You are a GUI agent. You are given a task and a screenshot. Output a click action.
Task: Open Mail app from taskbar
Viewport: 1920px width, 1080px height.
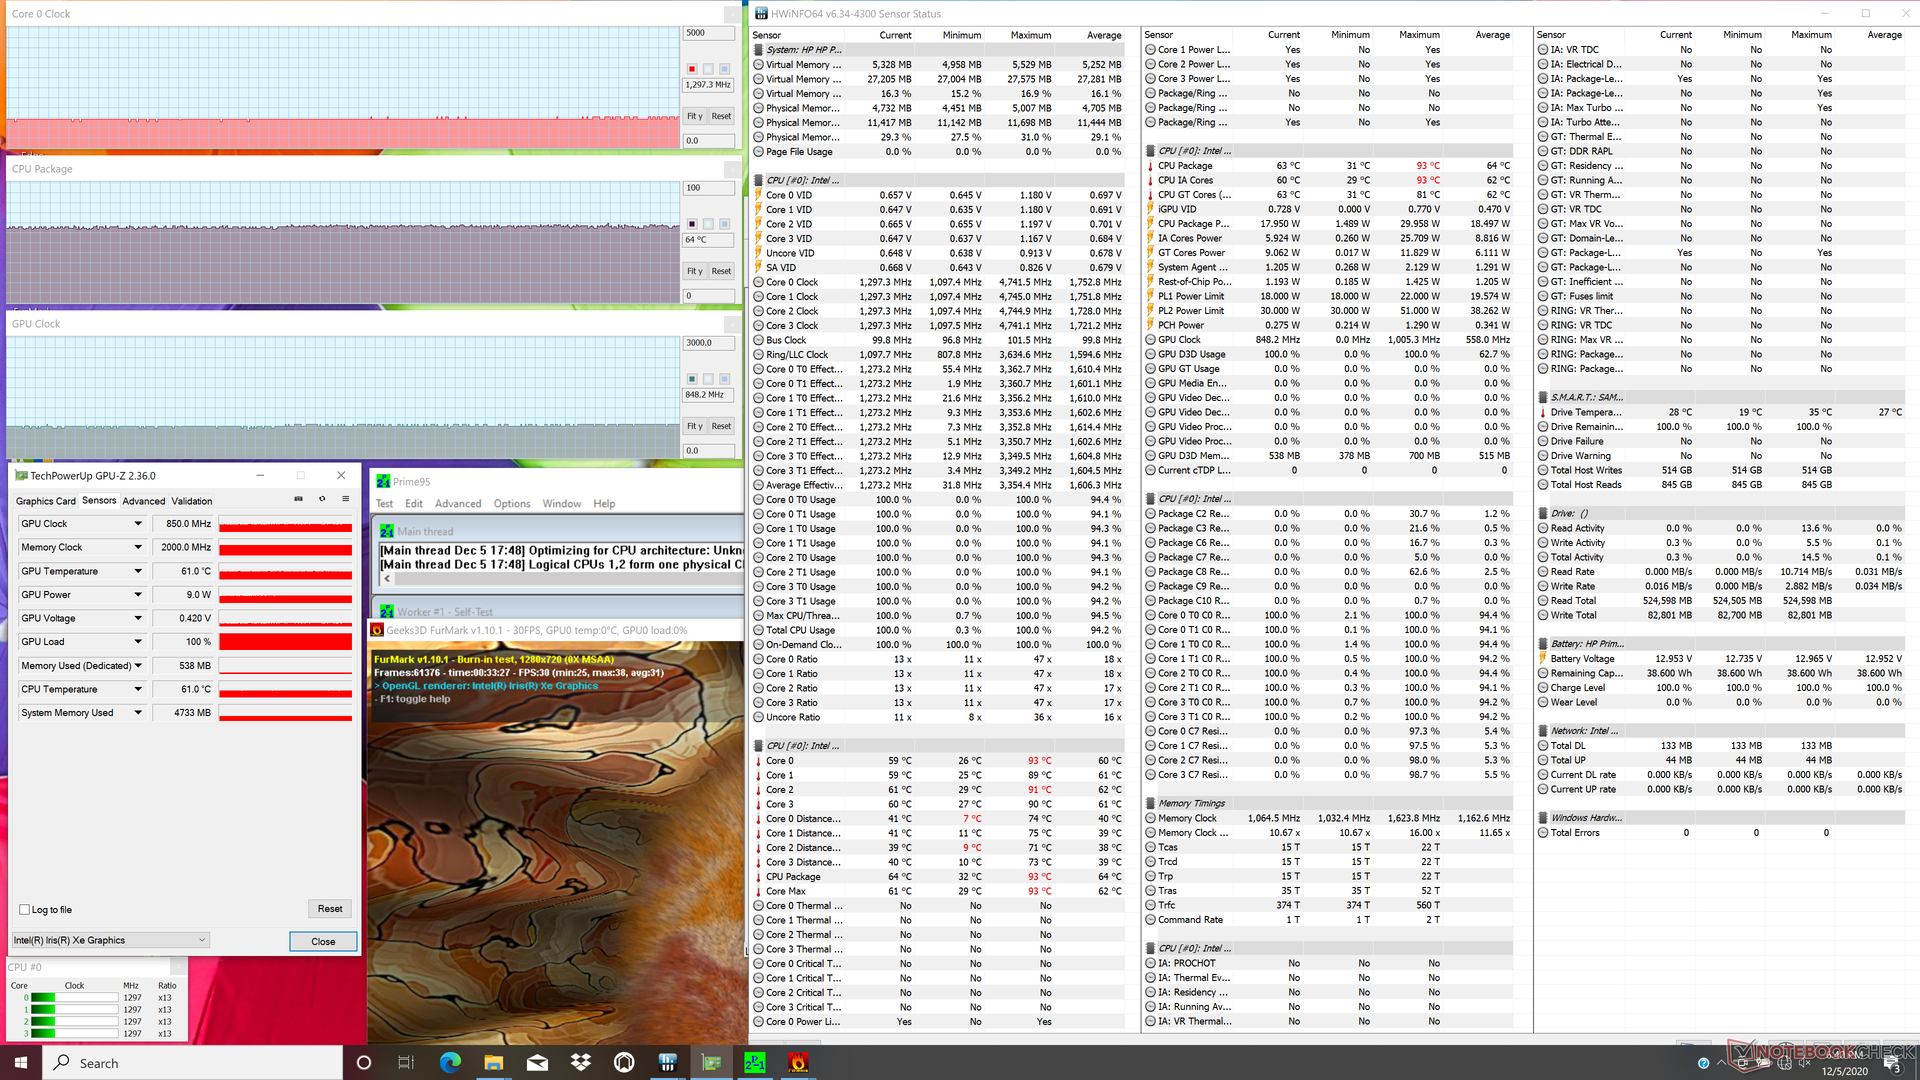point(537,1062)
